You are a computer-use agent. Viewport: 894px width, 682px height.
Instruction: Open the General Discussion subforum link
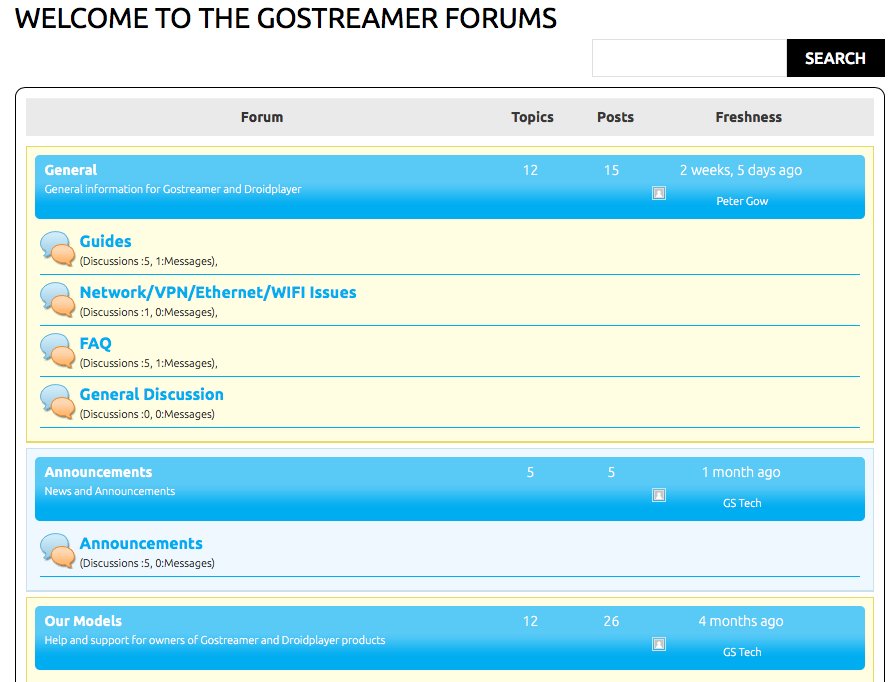pyautogui.click(x=151, y=395)
